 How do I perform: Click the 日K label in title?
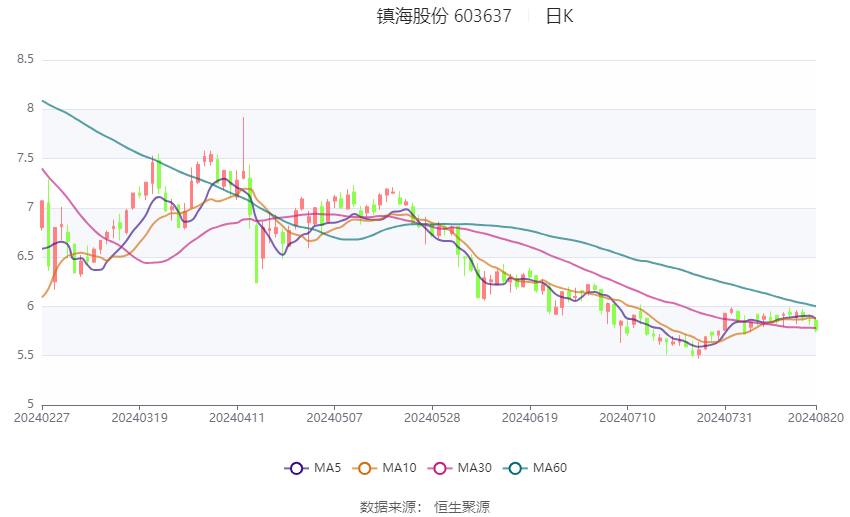[x=559, y=16]
